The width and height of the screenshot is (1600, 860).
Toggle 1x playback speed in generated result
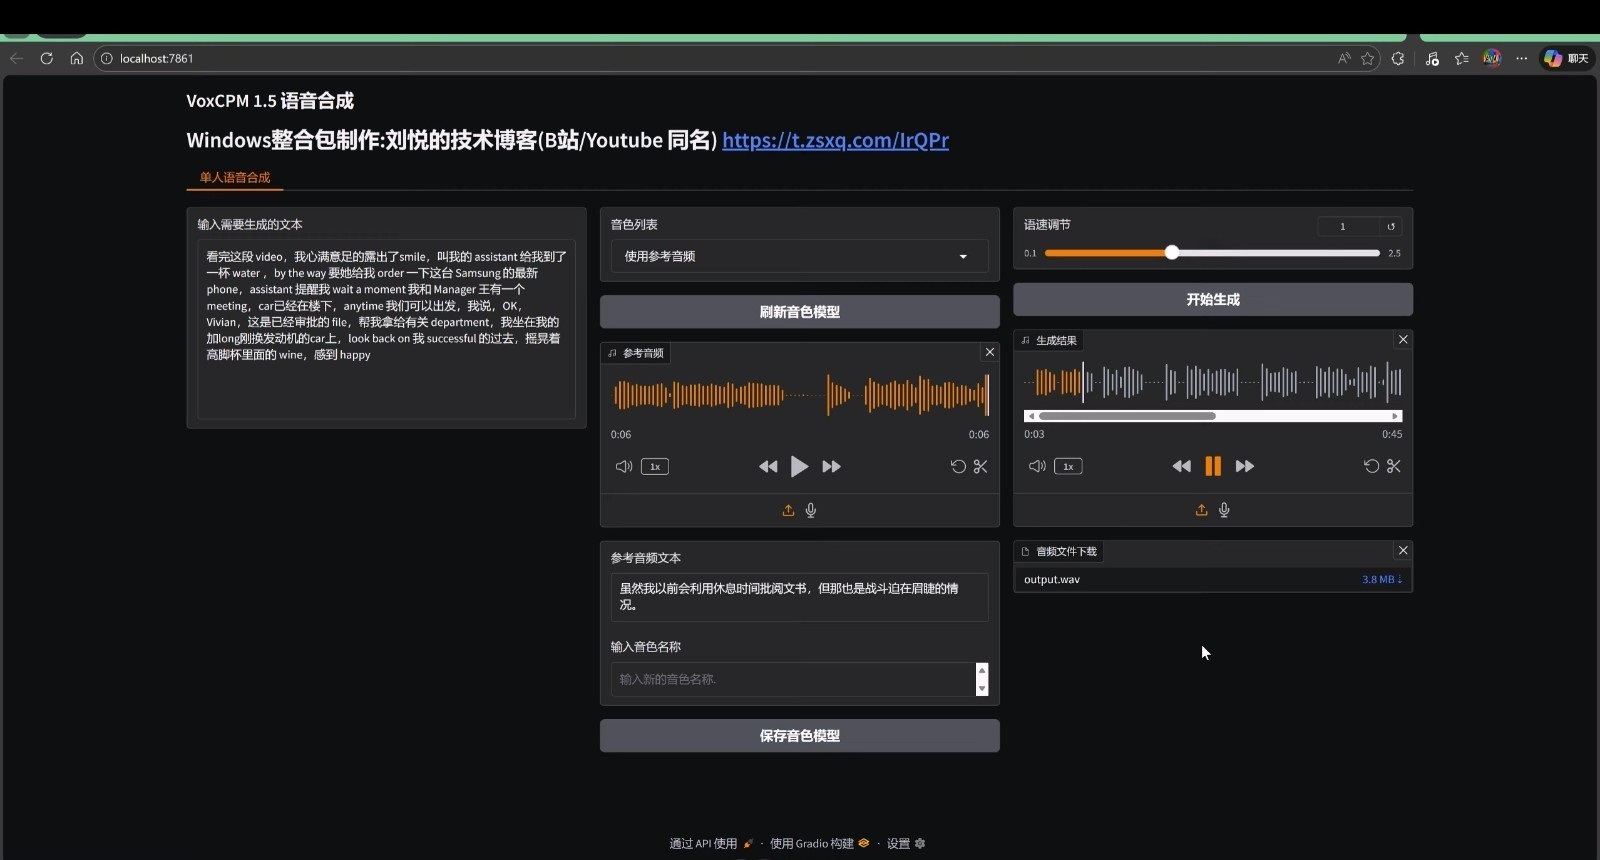(1068, 466)
